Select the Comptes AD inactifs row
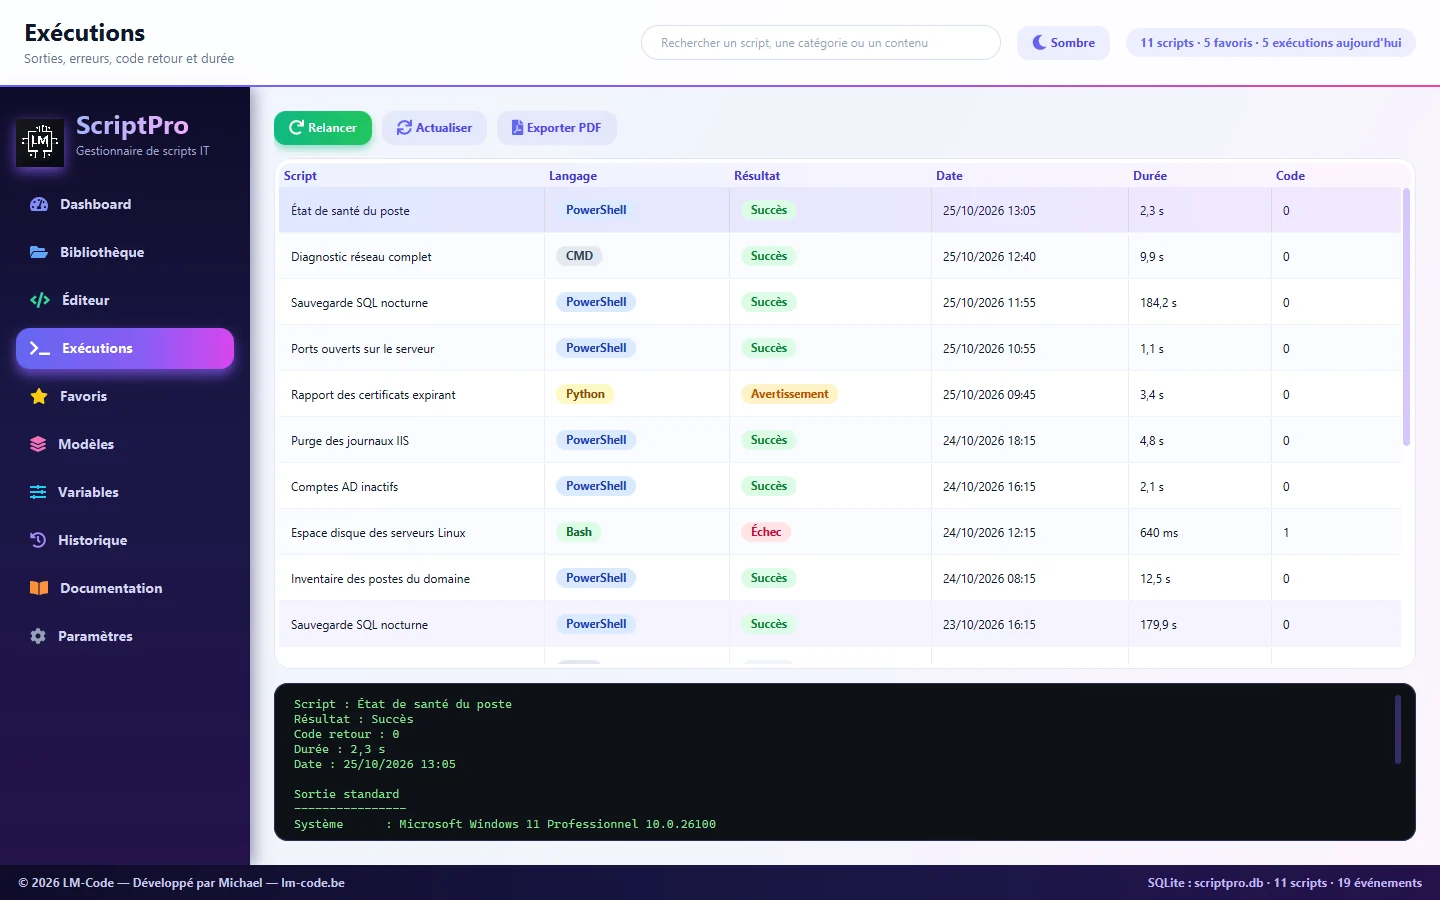1440x900 pixels. [840, 487]
